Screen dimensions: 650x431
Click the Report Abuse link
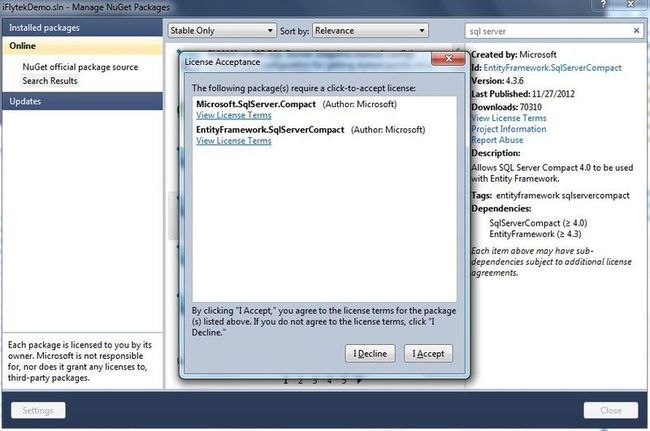[497, 140]
